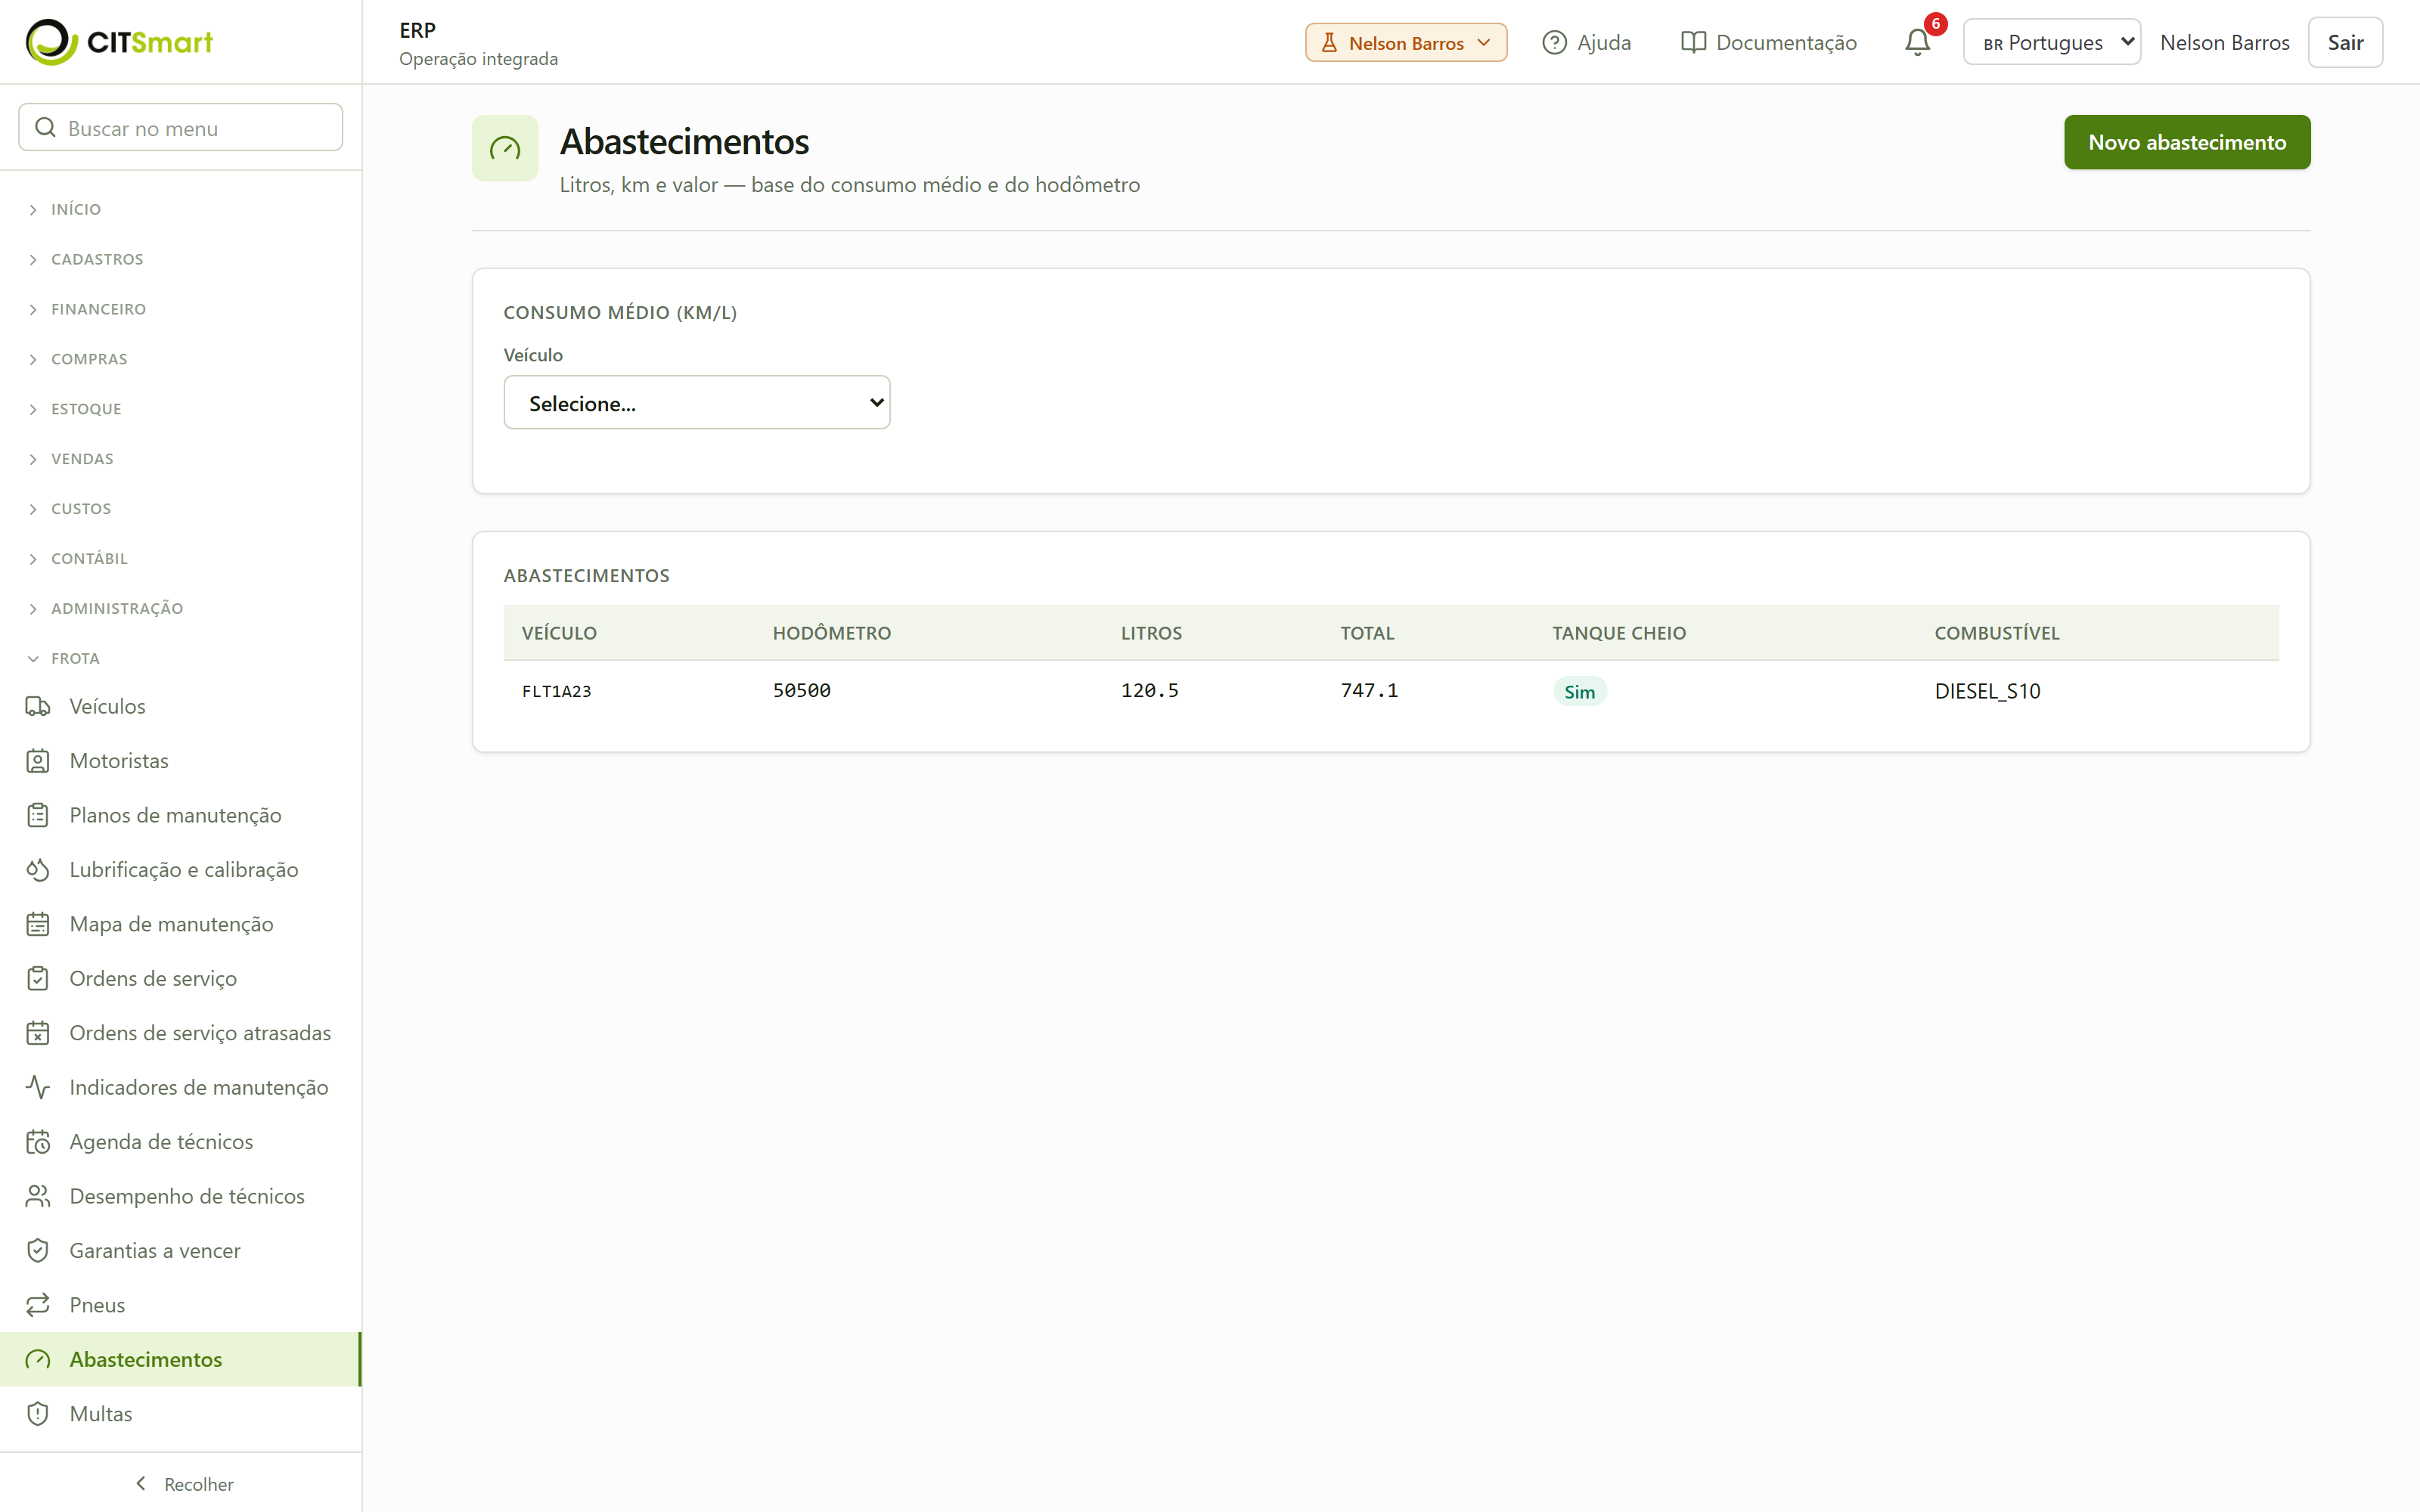The height and width of the screenshot is (1512, 2420).
Task: Click the COMBUSTÍVEL column header
Action: (1996, 633)
